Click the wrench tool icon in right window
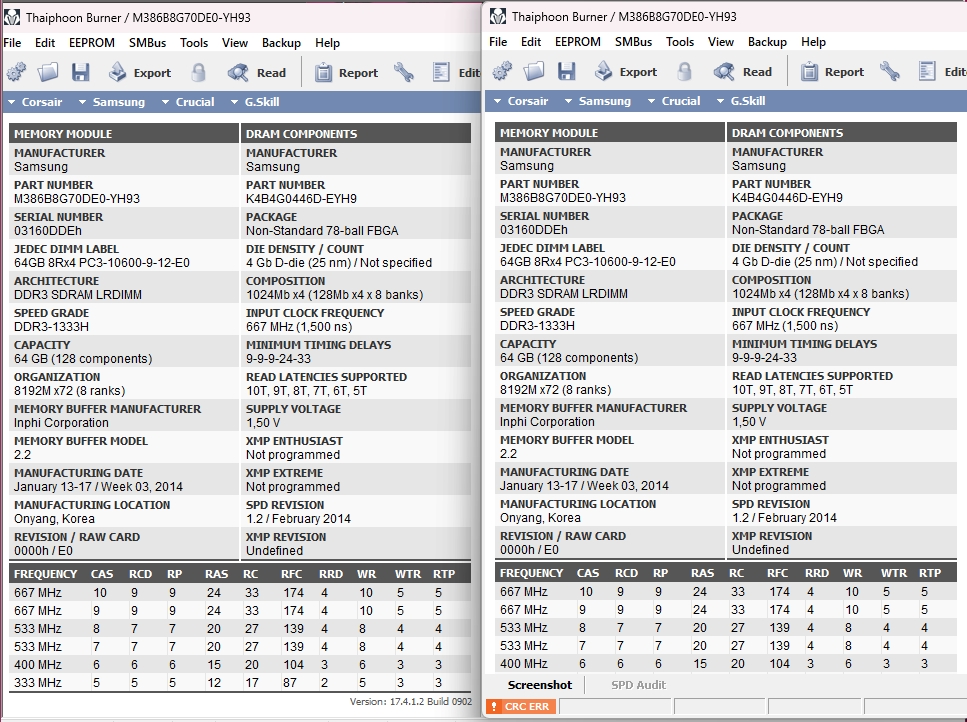The height and width of the screenshot is (722, 967). (889, 71)
